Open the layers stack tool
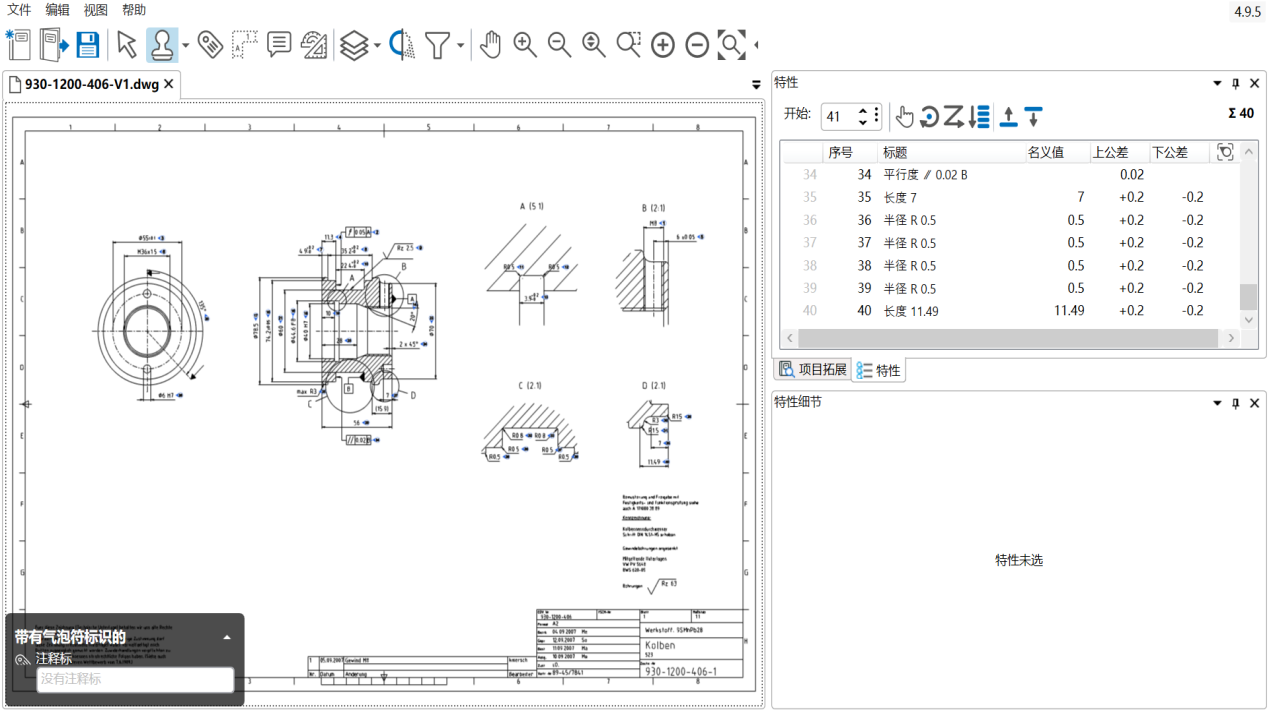 [x=354, y=45]
